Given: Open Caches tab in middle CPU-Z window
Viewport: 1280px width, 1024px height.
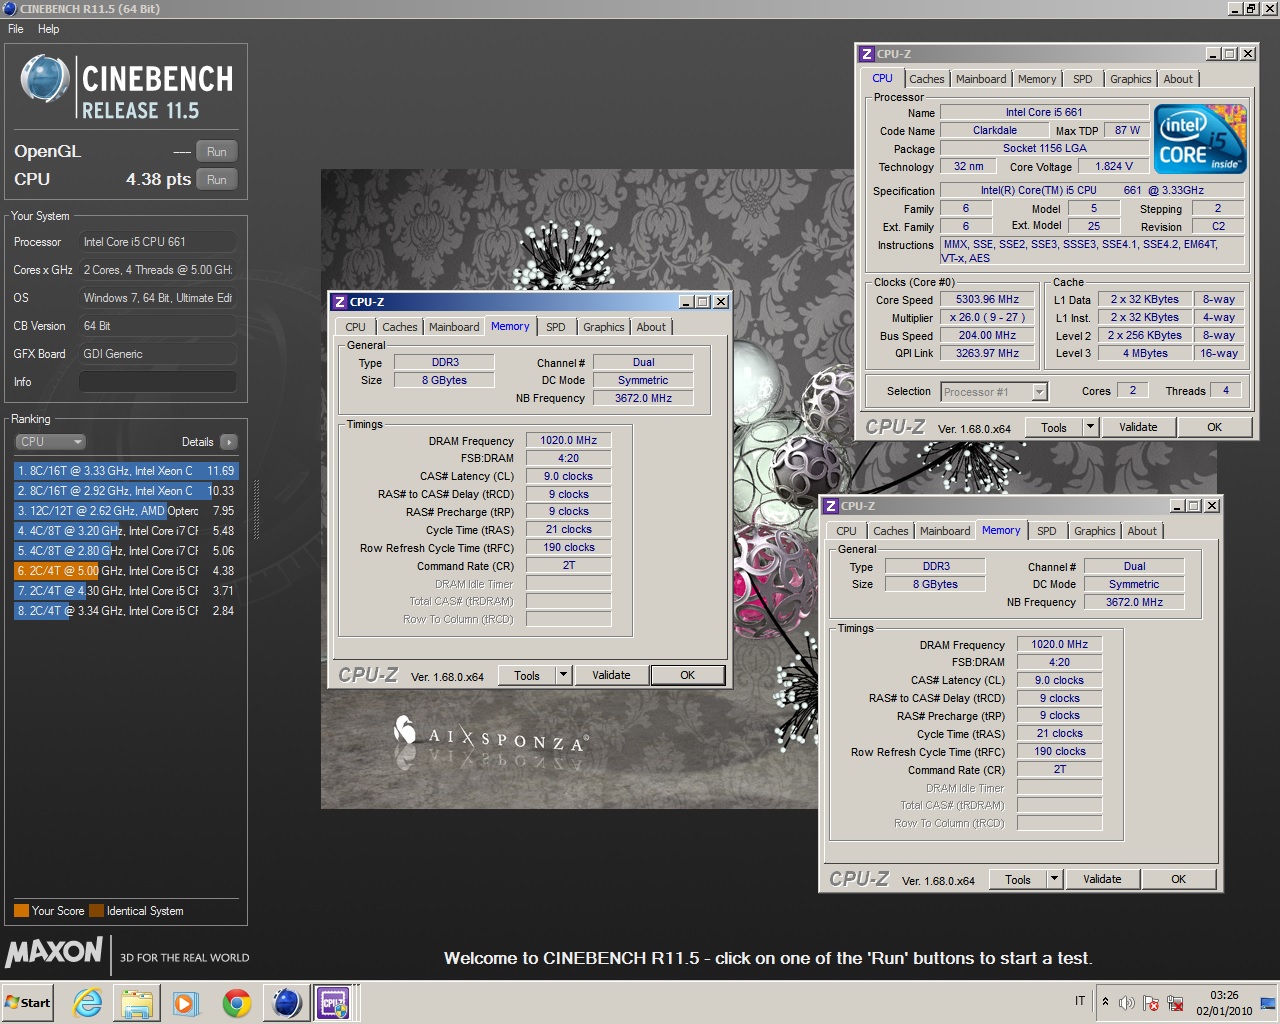Looking at the screenshot, I should (400, 327).
